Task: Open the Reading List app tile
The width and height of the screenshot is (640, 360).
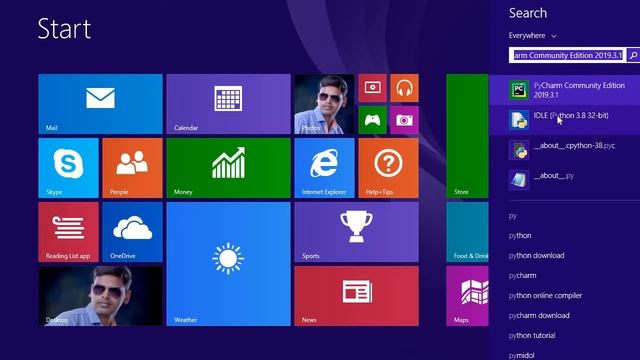Action: click(69, 232)
